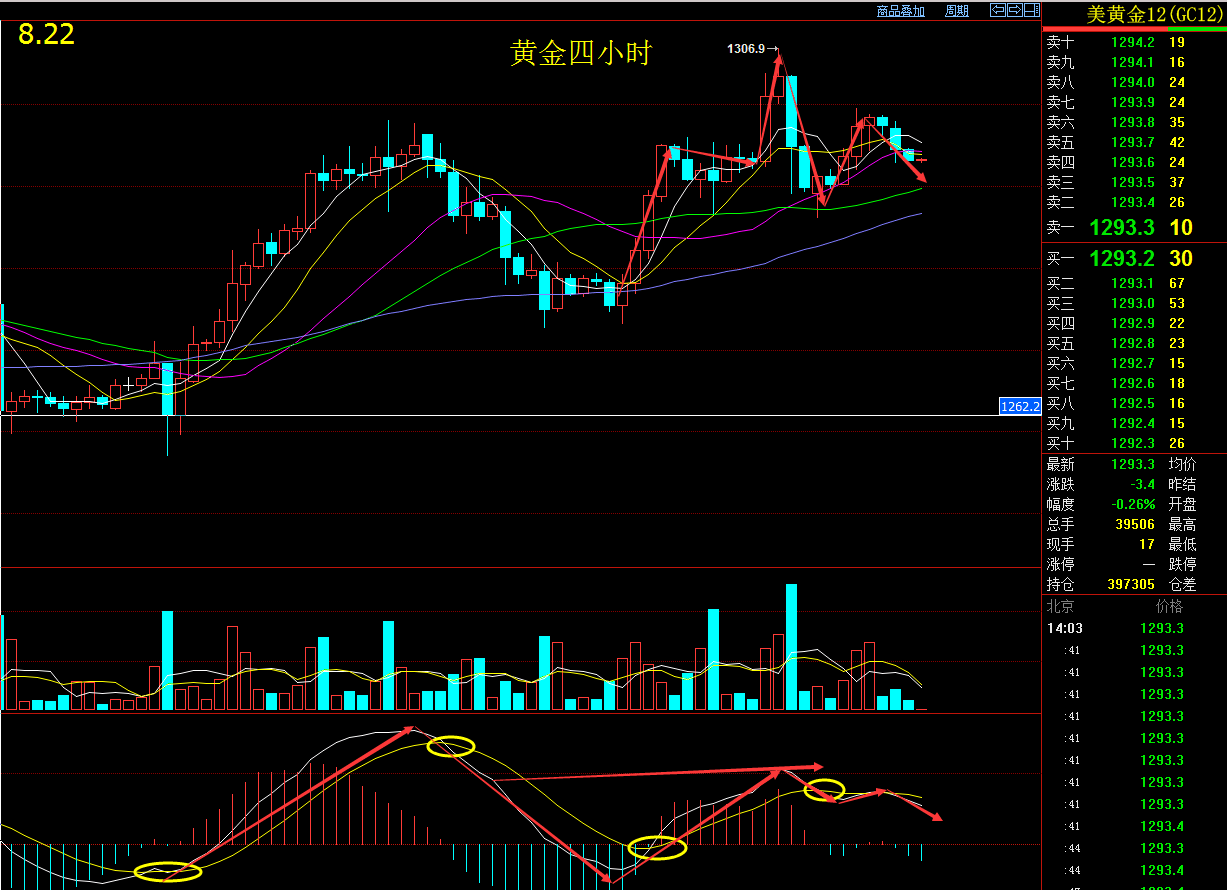Click the 卖一 1293.3 ask row
1227x890 pixels.
[1134, 228]
